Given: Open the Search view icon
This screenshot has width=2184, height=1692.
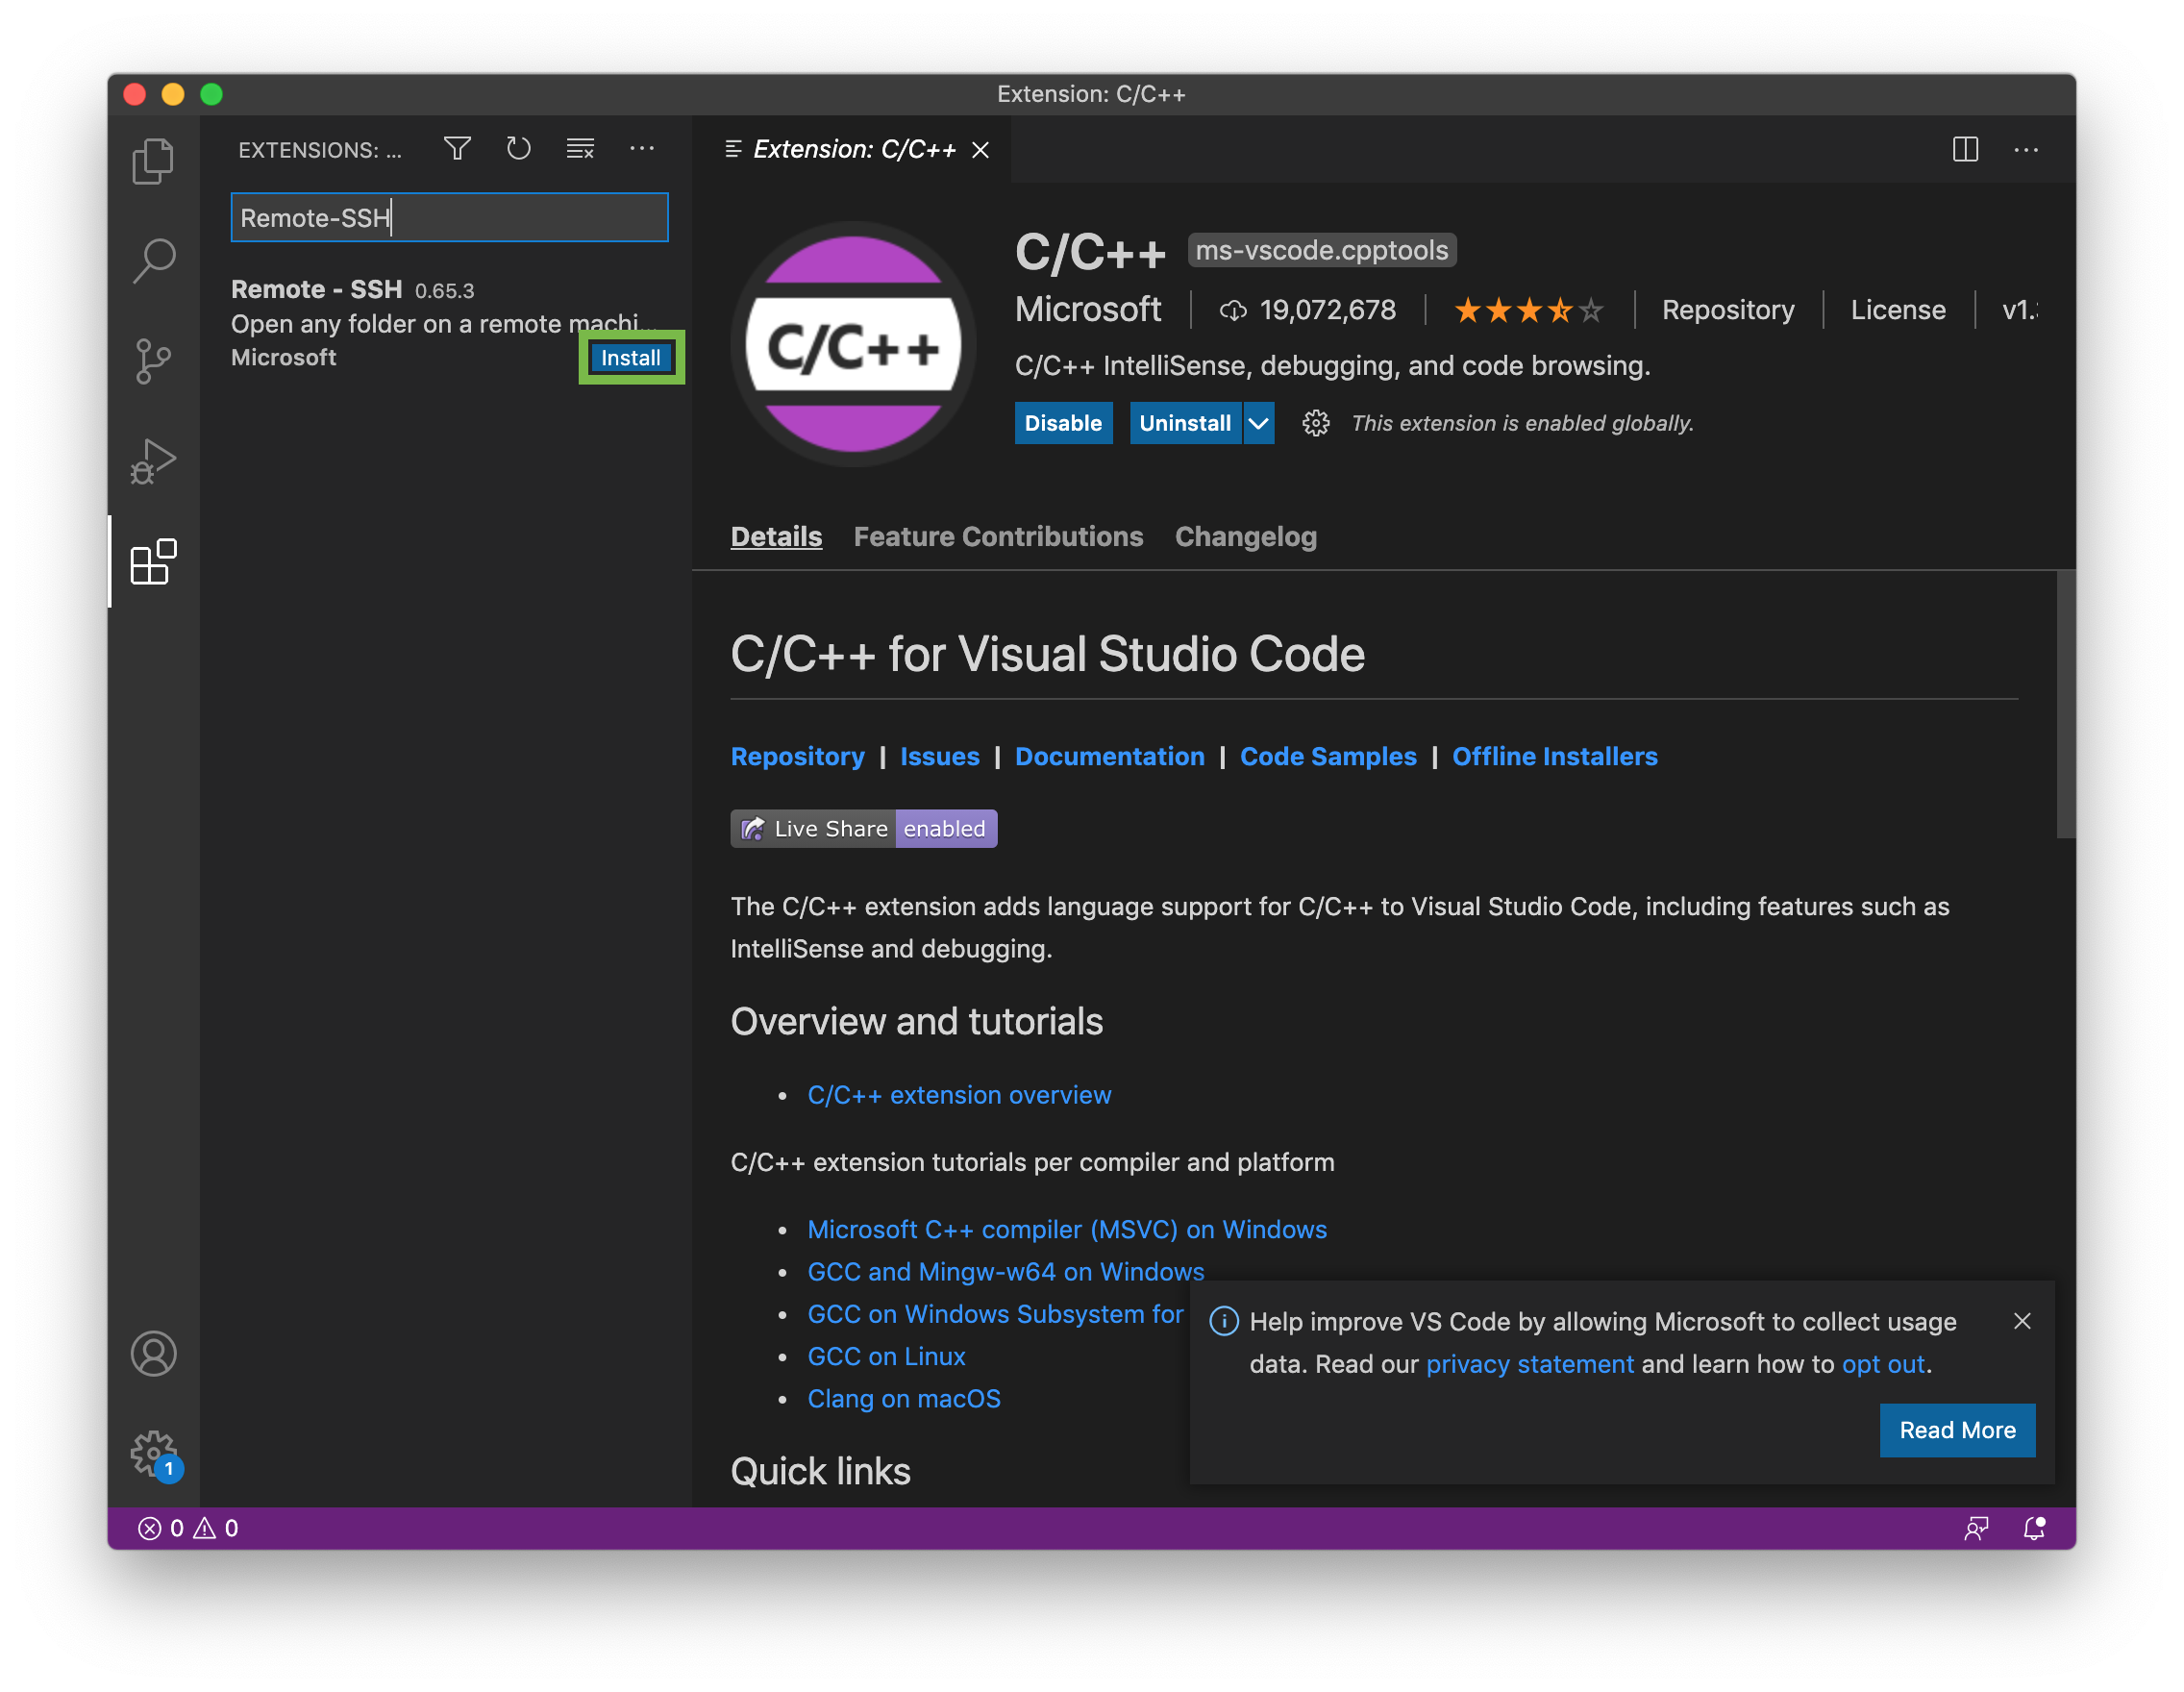Looking at the screenshot, I should tap(153, 261).
